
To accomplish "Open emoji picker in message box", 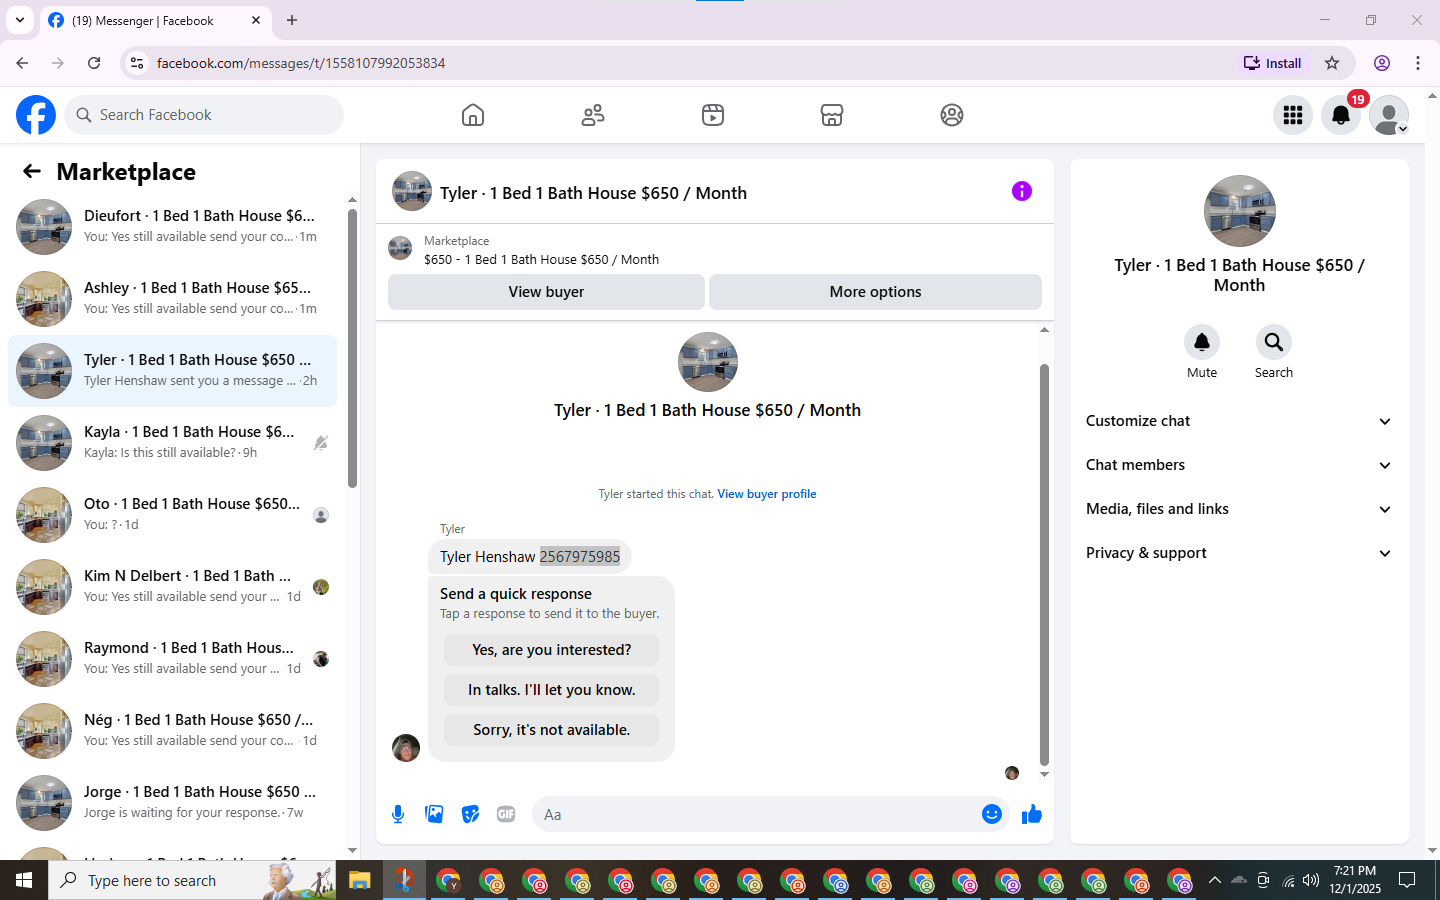I will 992,814.
